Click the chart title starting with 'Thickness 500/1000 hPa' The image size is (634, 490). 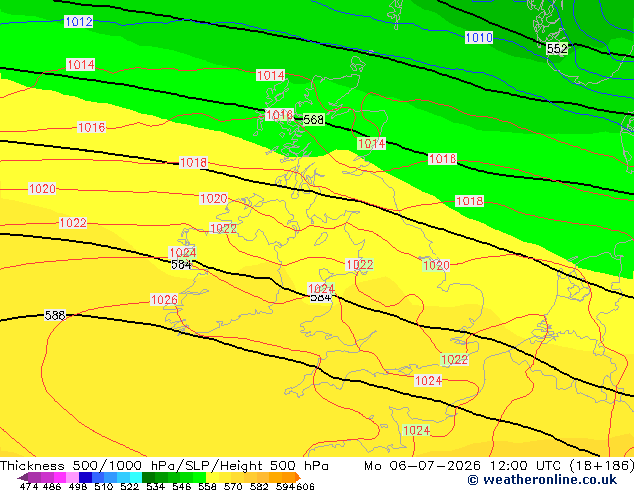(x=164, y=466)
